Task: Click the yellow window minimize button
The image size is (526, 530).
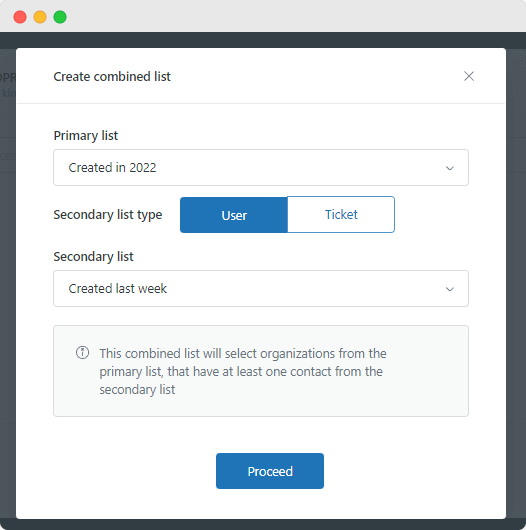Action: [x=40, y=17]
